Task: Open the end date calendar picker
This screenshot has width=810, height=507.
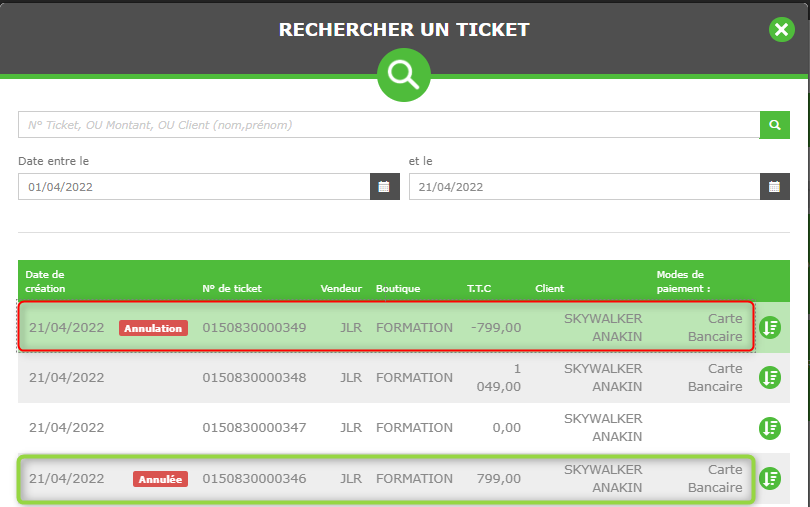Action: coord(774,186)
